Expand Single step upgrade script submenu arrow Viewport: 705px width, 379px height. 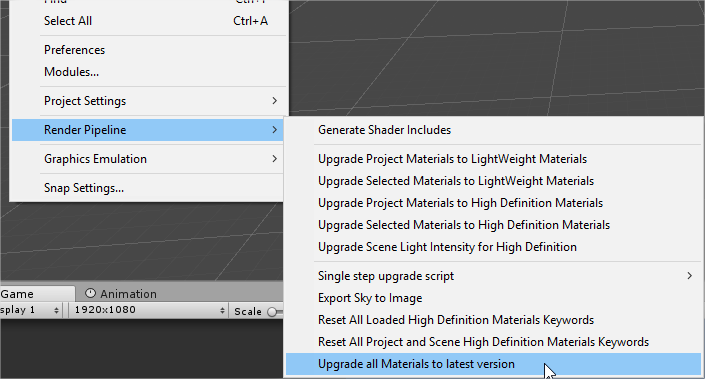690,276
